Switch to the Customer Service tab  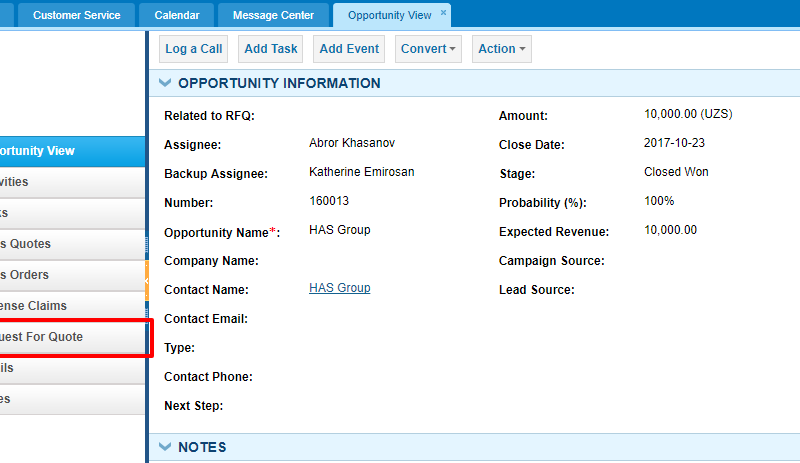tap(77, 15)
